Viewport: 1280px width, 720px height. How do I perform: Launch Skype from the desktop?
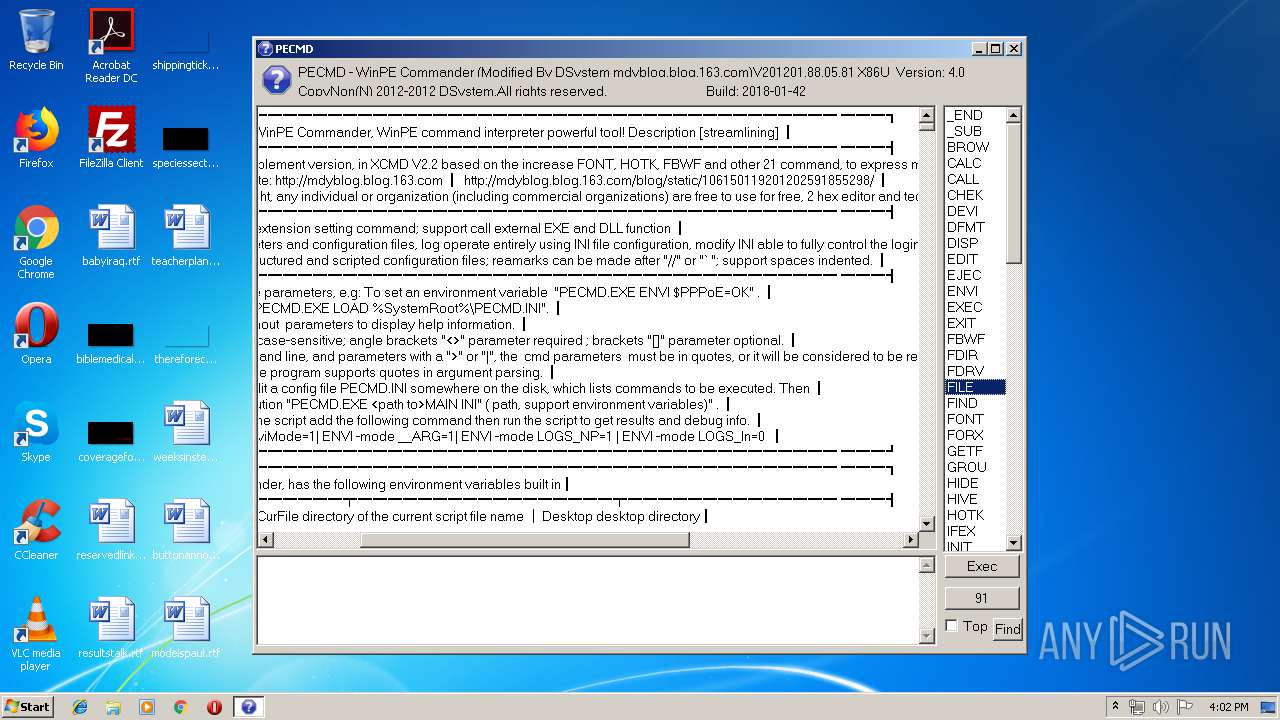[x=36, y=432]
